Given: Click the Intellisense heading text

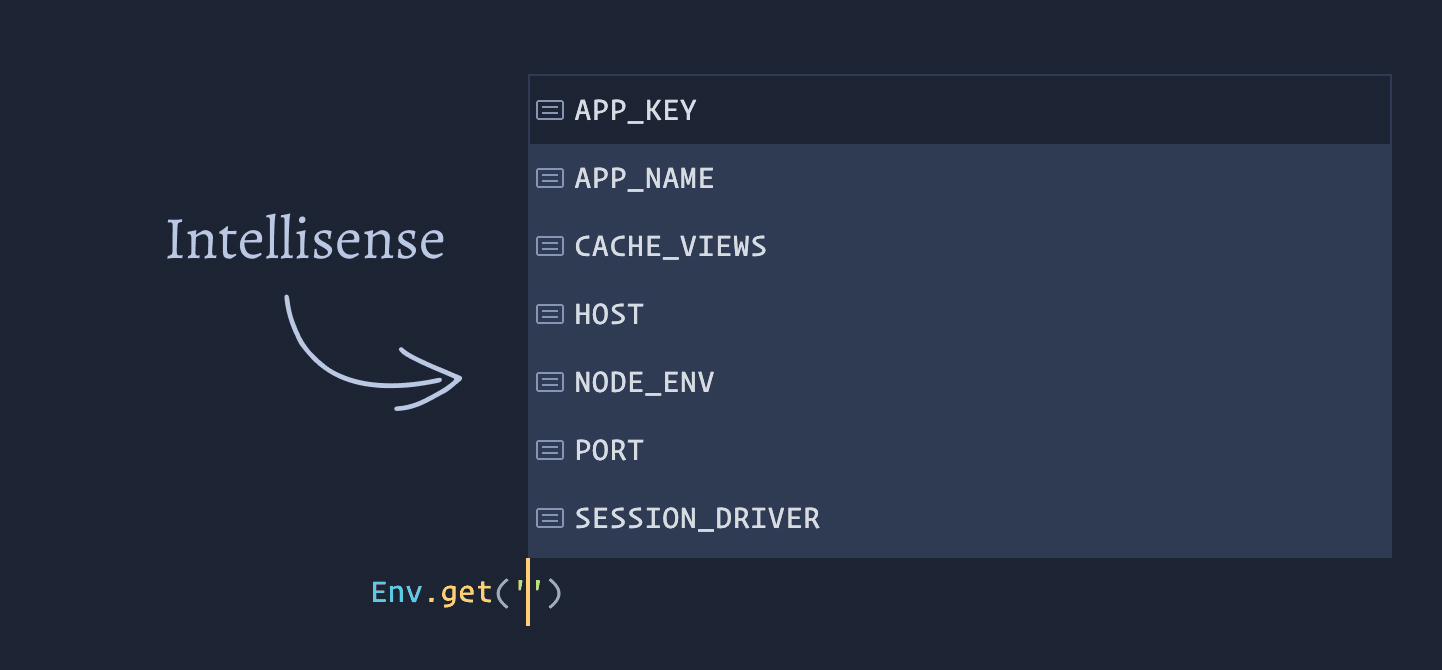Looking at the screenshot, I should 304,241.
